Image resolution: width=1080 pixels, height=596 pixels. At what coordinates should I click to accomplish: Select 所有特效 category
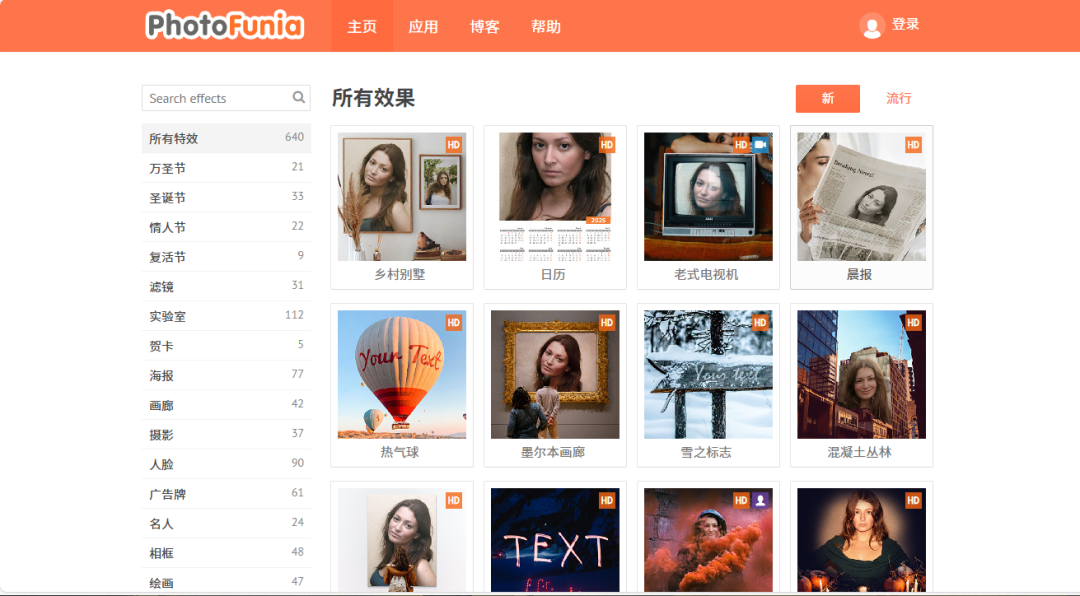(226, 138)
